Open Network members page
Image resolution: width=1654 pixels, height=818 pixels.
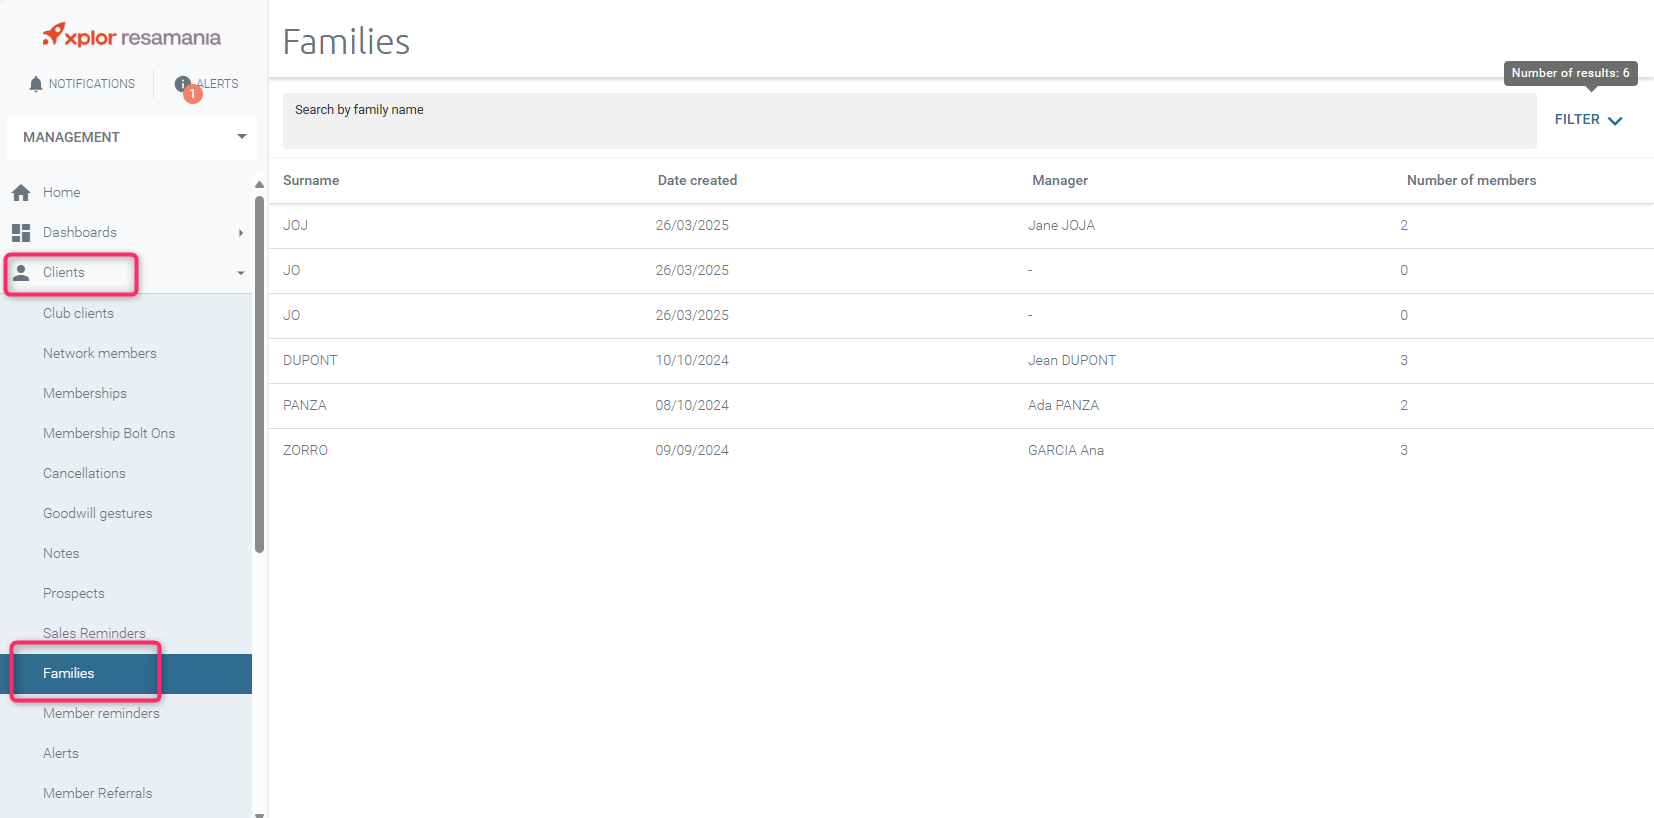(100, 353)
